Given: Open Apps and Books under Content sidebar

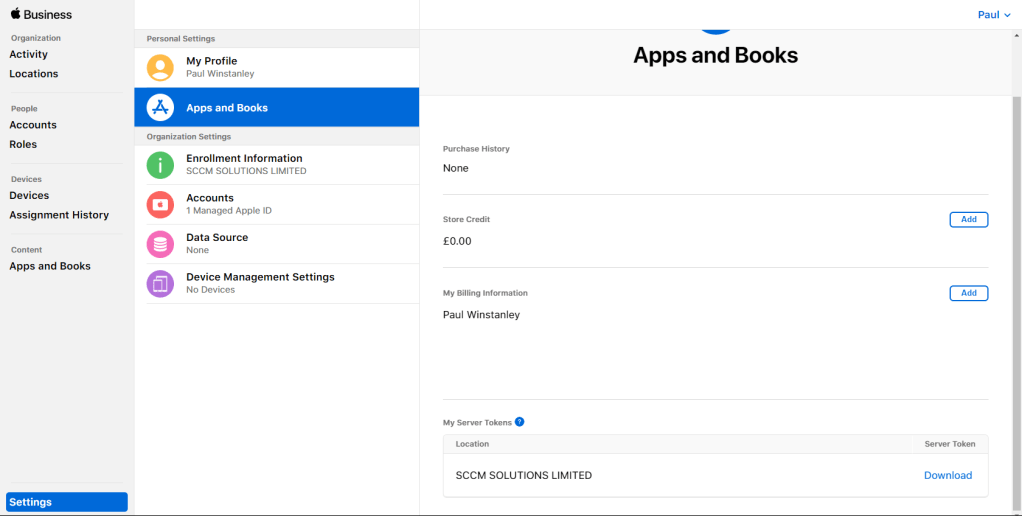Looking at the screenshot, I should (50, 266).
